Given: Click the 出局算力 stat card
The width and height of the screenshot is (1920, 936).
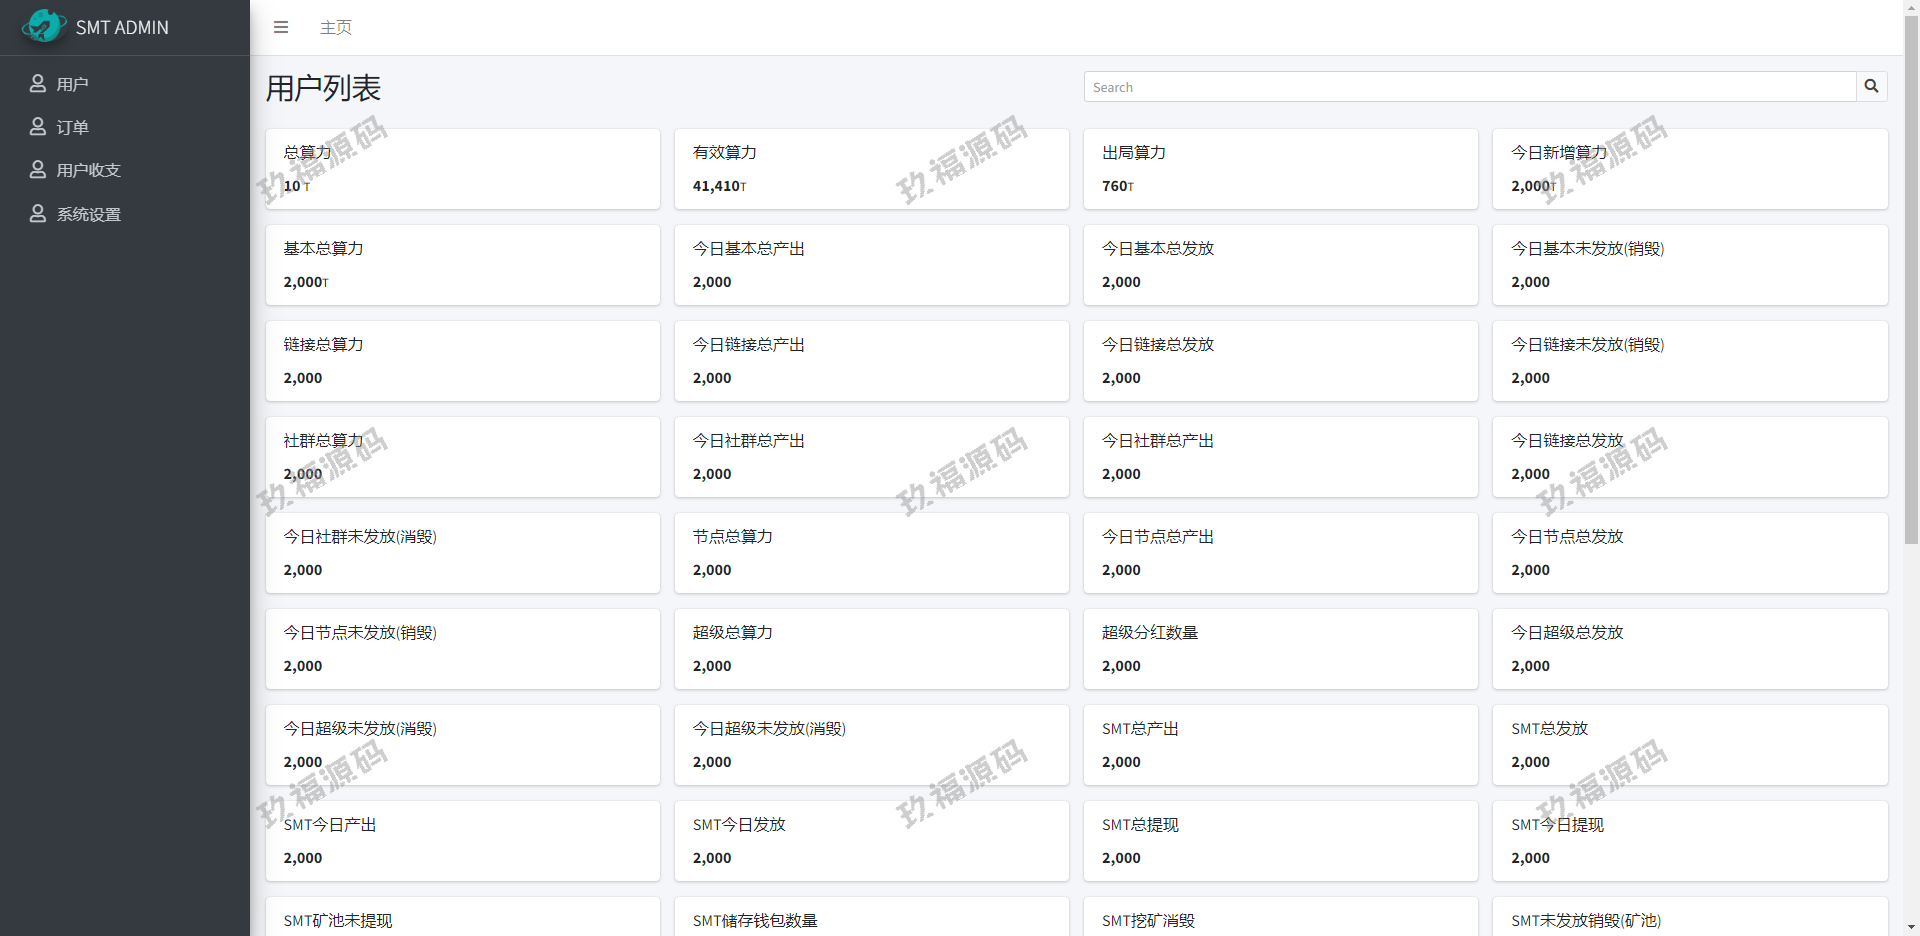Looking at the screenshot, I should (x=1280, y=169).
